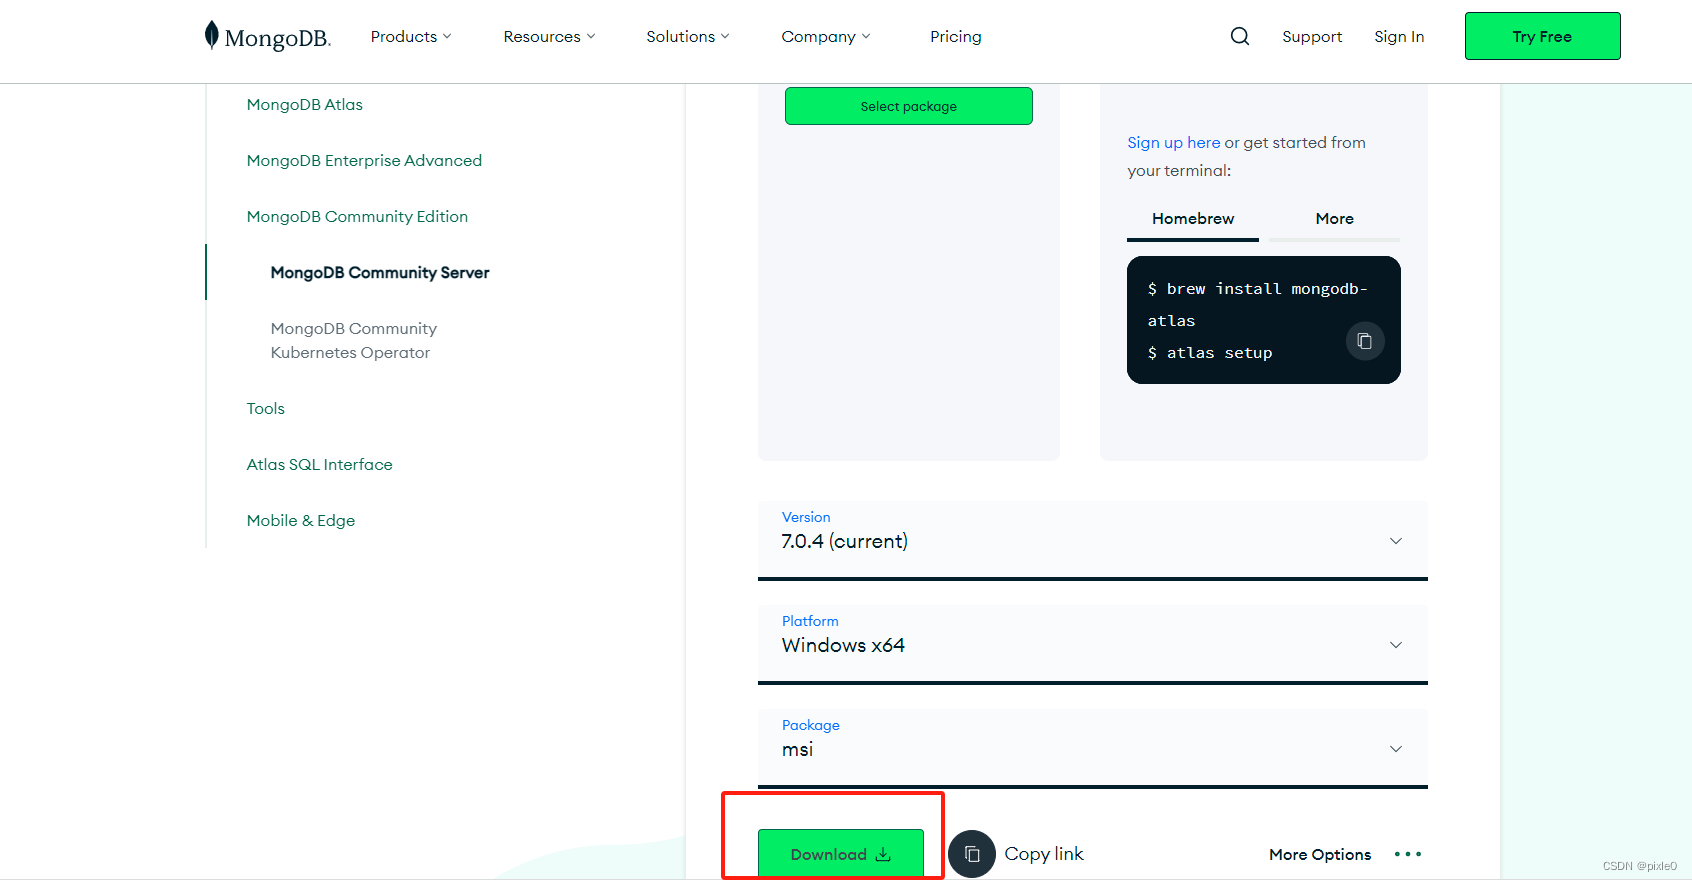1692x881 pixels.
Task: Follow the Sign up here link
Action: coord(1174,142)
